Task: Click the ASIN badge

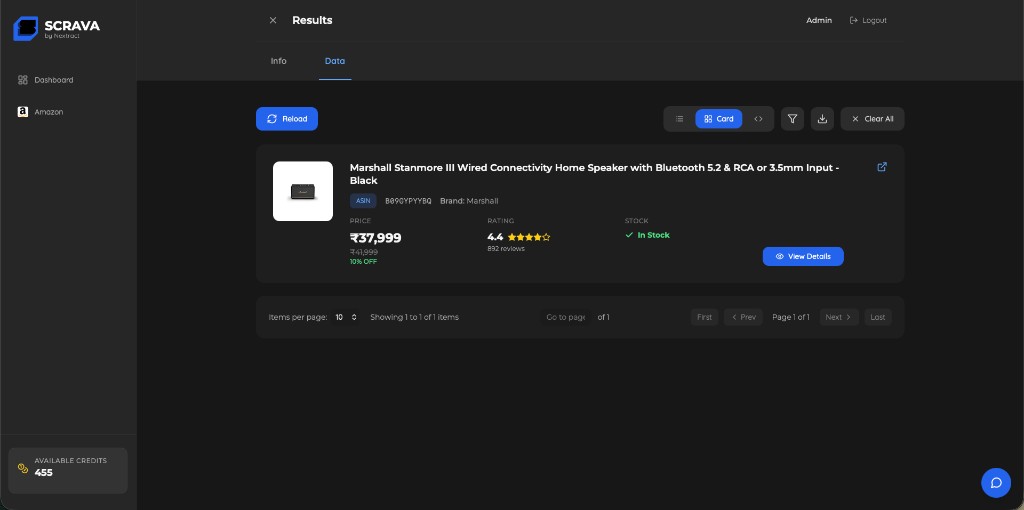Action: 363,201
